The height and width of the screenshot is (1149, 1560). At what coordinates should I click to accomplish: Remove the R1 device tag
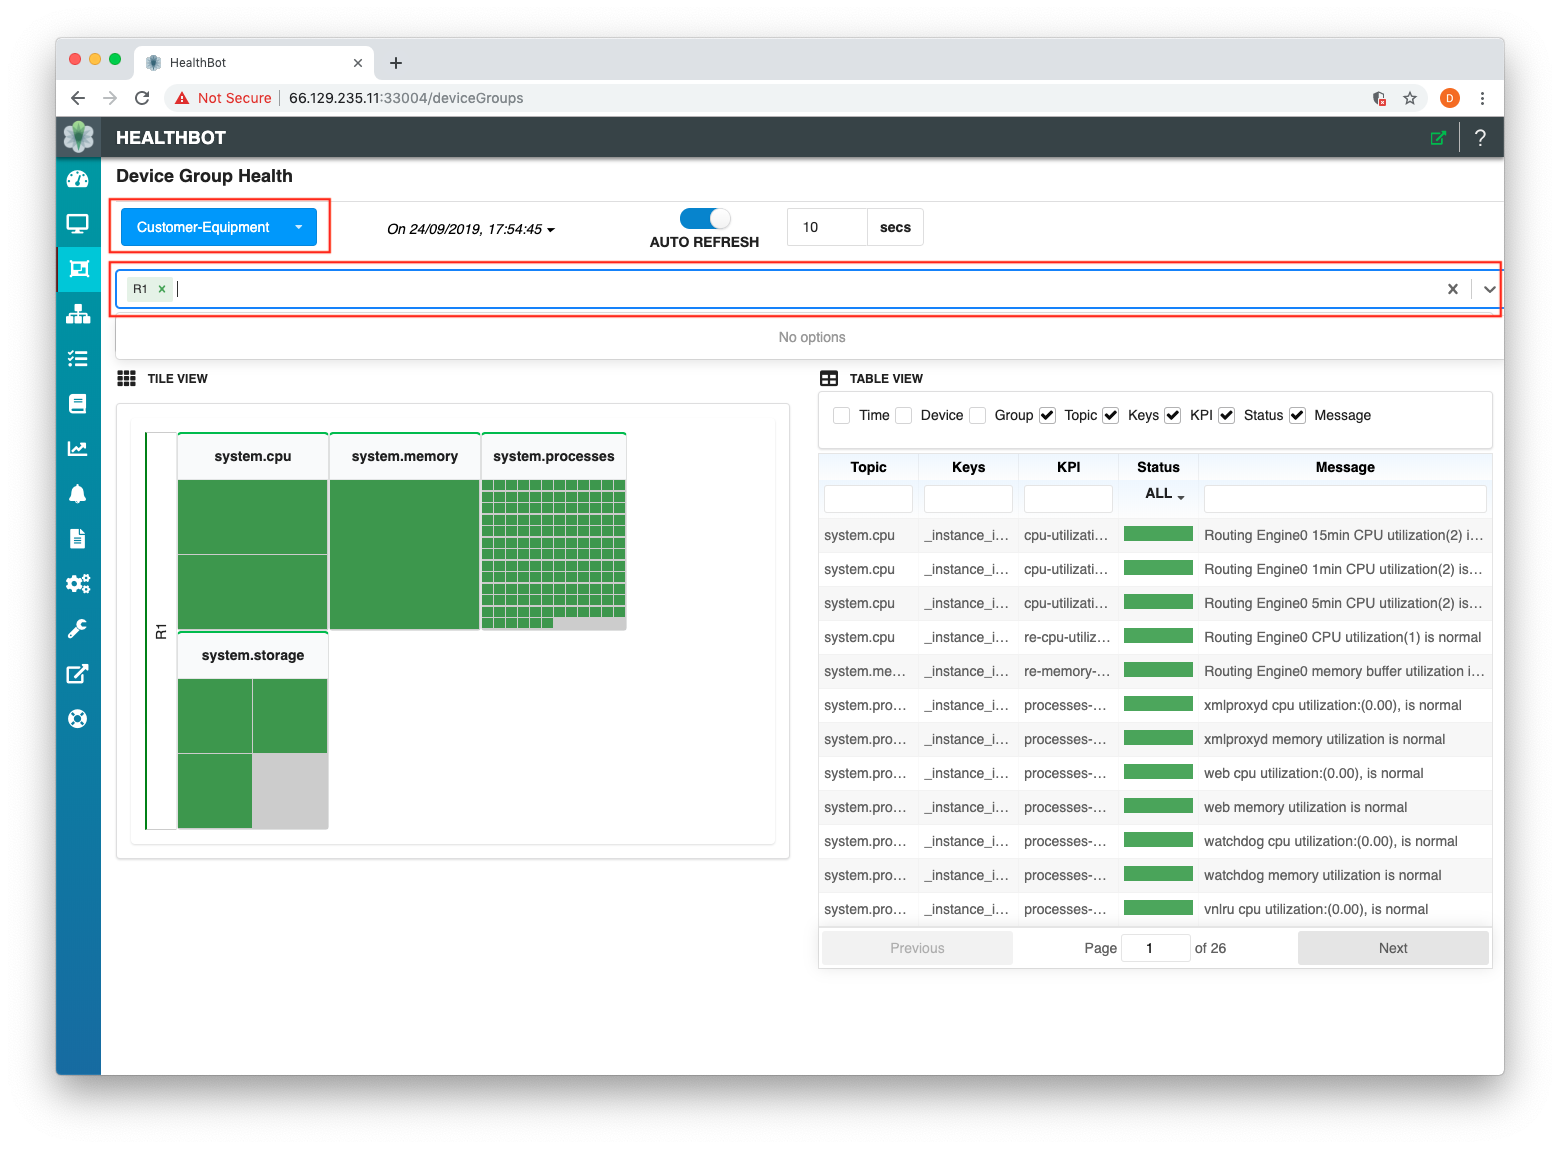[x=162, y=289]
